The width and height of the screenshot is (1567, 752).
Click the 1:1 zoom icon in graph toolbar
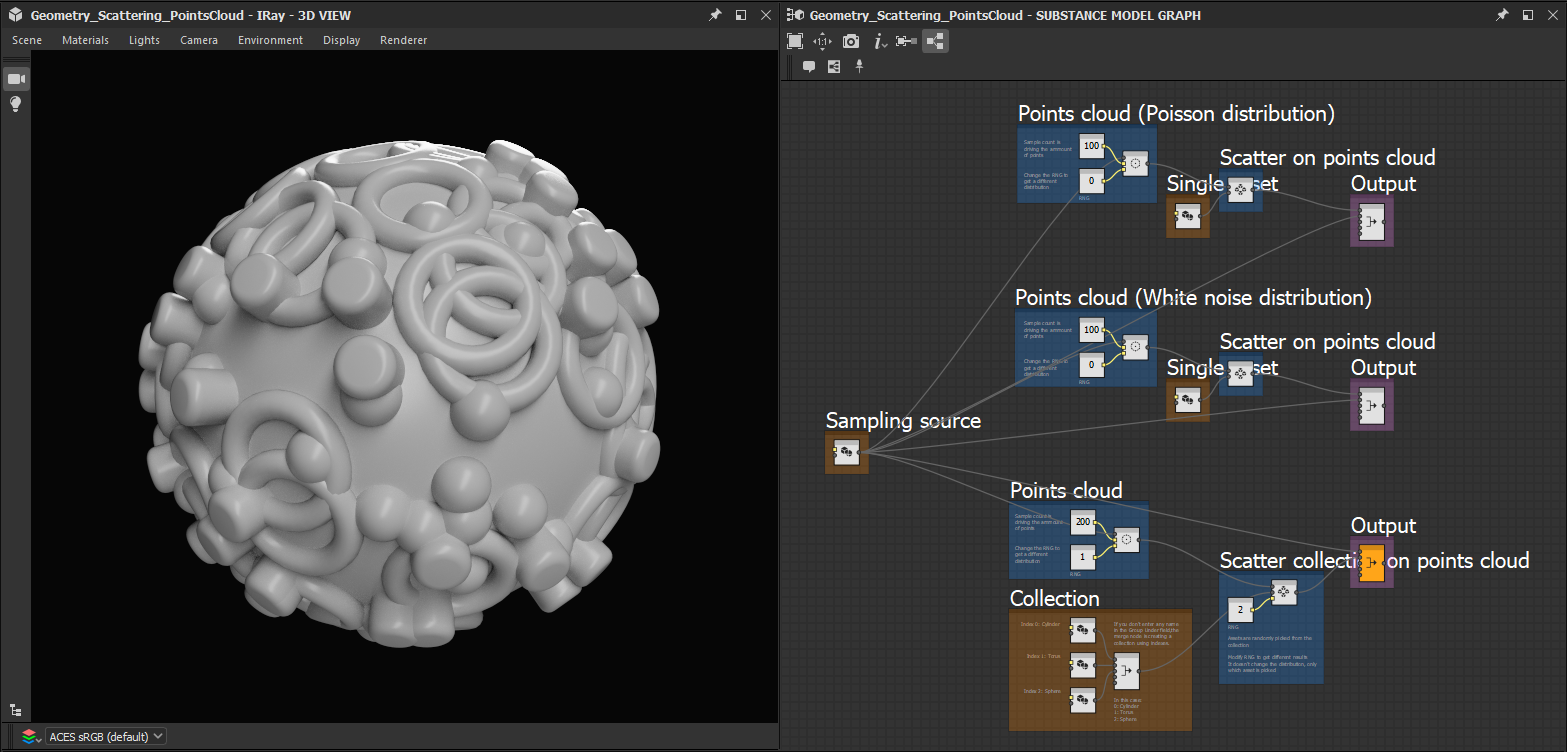pyautogui.click(x=822, y=41)
